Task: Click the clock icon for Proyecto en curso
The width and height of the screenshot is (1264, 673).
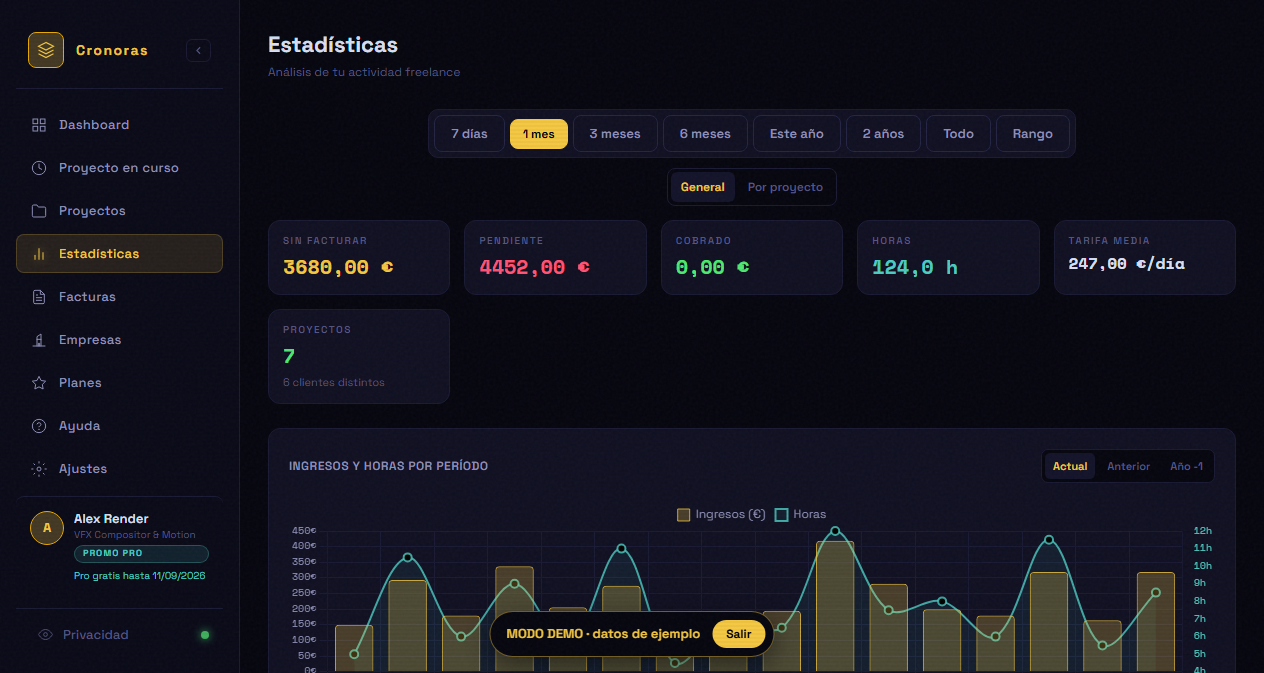Action: tap(39, 168)
